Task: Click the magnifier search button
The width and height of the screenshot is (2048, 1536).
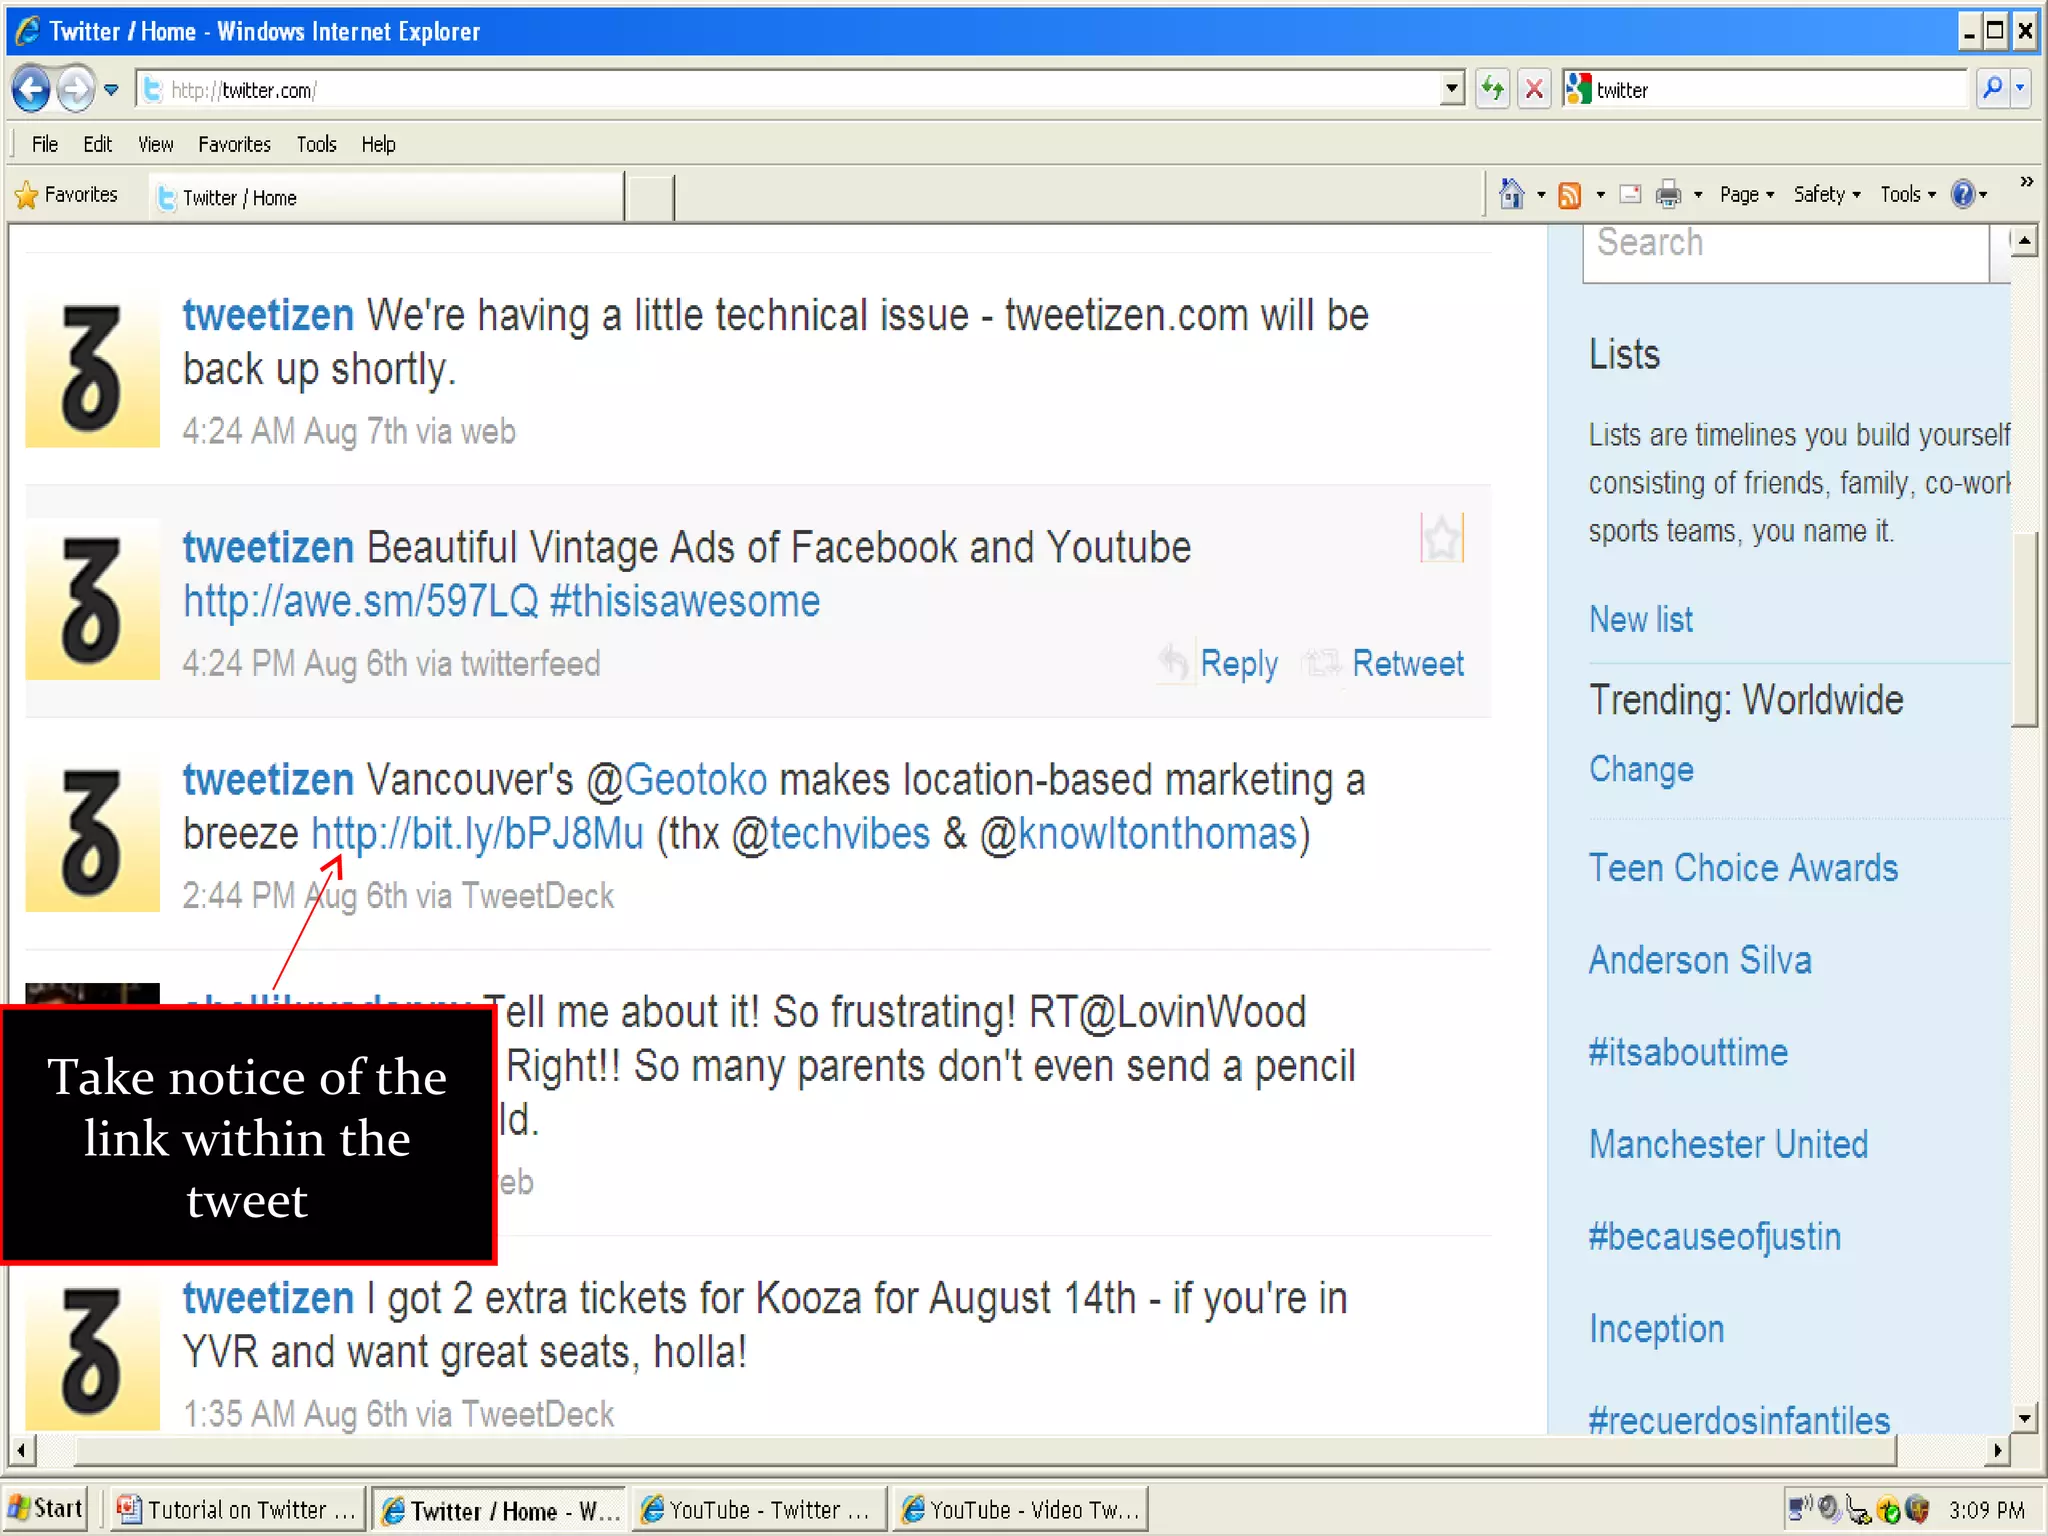Action: coord(1992,90)
